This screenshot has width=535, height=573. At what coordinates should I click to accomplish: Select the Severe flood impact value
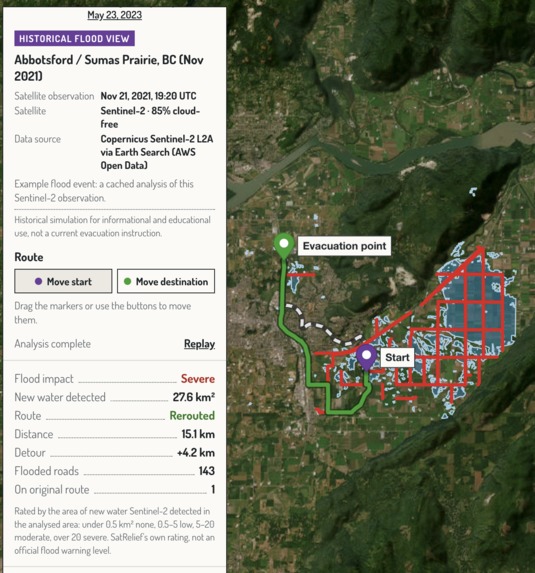[x=198, y=379]
